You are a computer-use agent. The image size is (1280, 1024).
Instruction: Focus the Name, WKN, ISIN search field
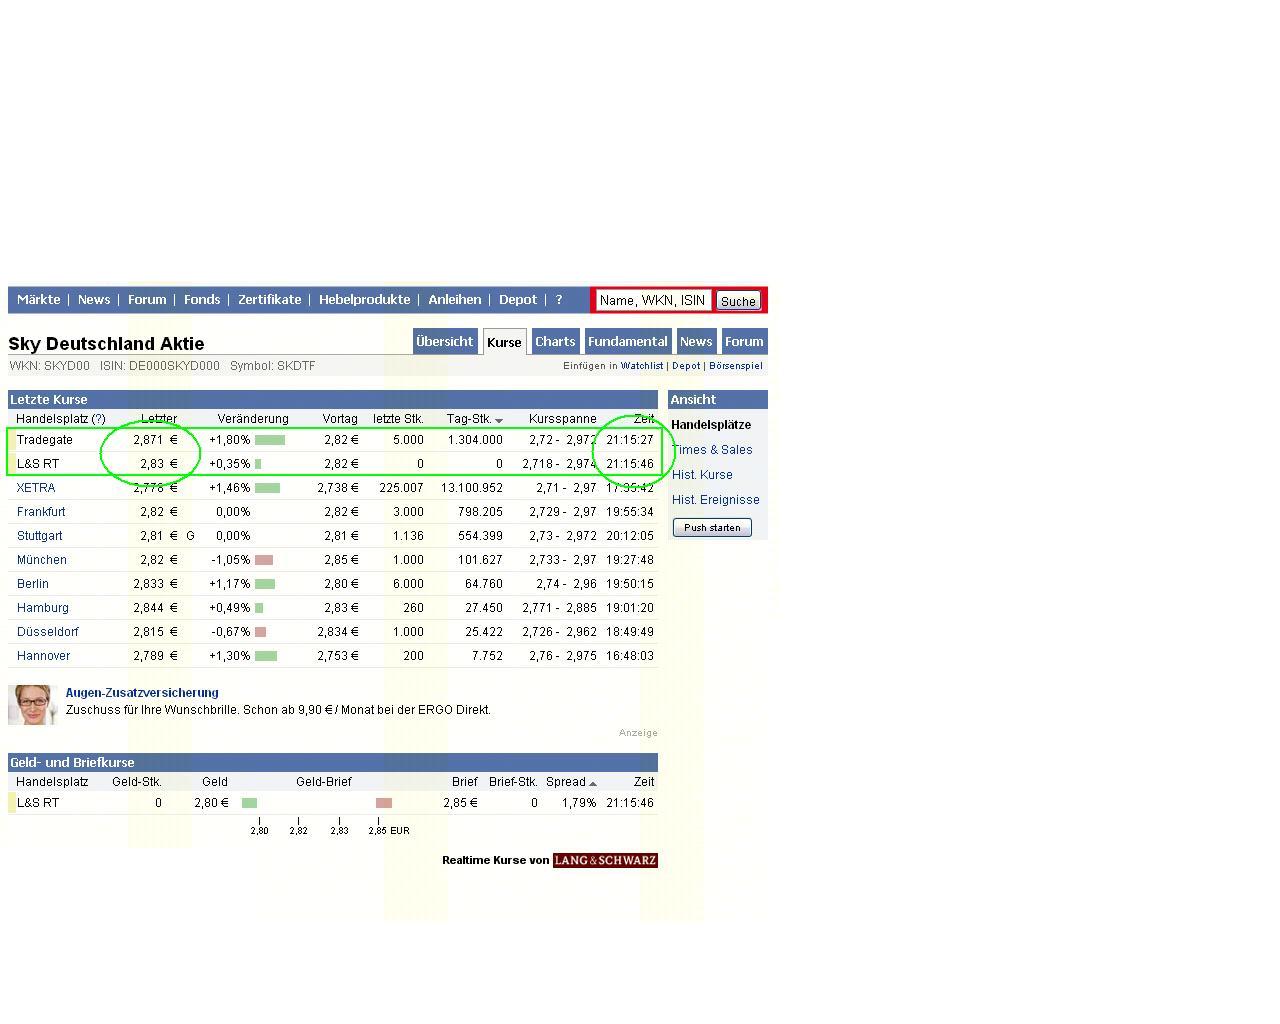(x=653, y=300)
